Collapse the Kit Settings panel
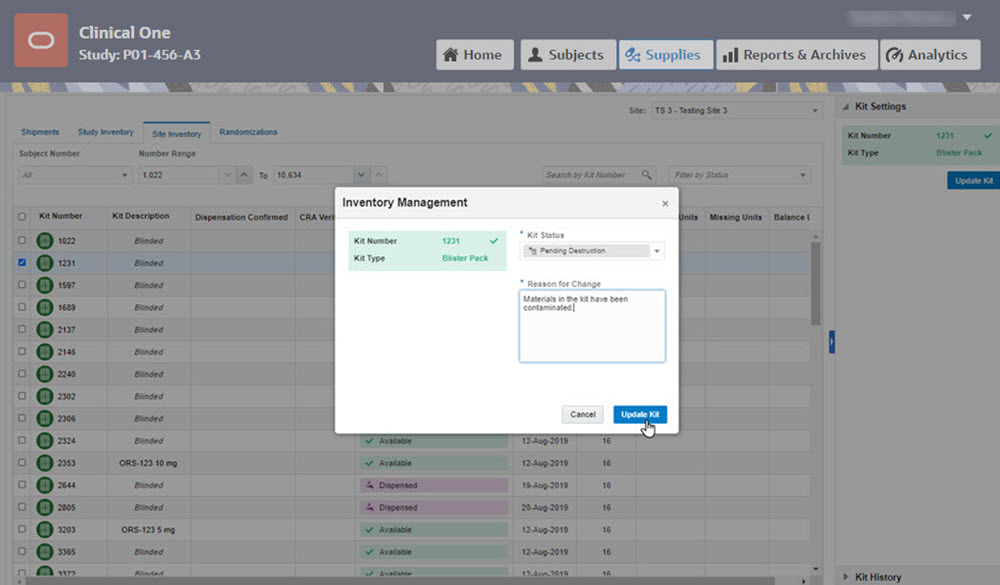This screenshot has height=585, width=1000. [x=846, y=107]
